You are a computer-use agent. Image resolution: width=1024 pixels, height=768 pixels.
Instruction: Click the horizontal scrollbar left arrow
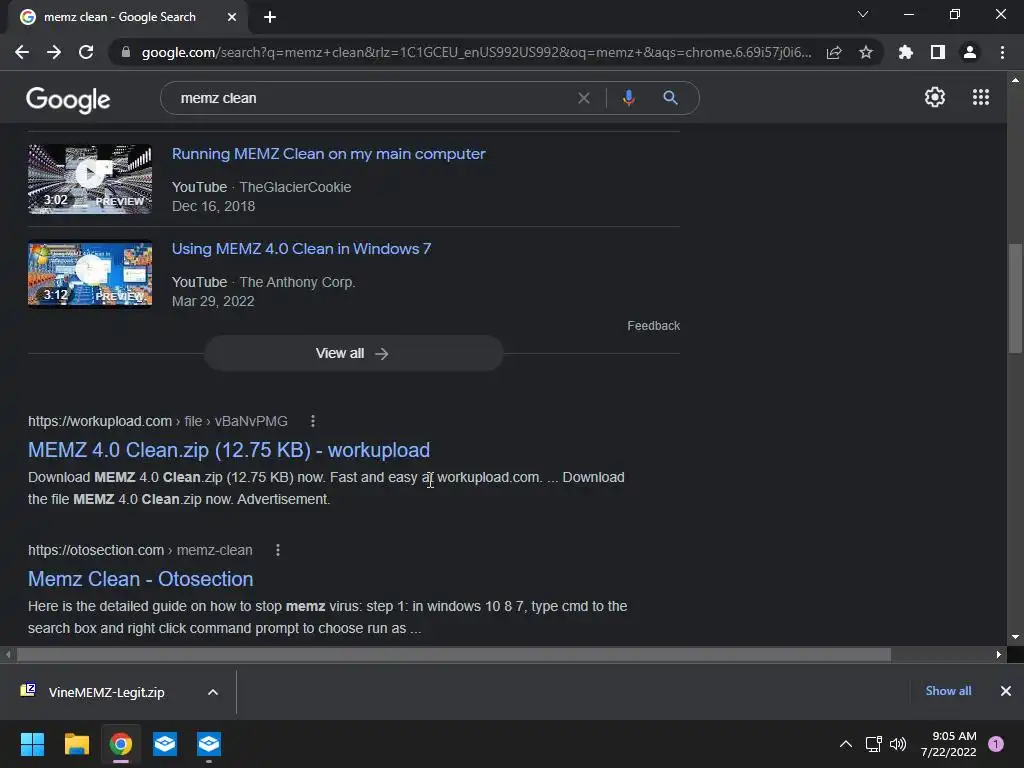[8, 654]
